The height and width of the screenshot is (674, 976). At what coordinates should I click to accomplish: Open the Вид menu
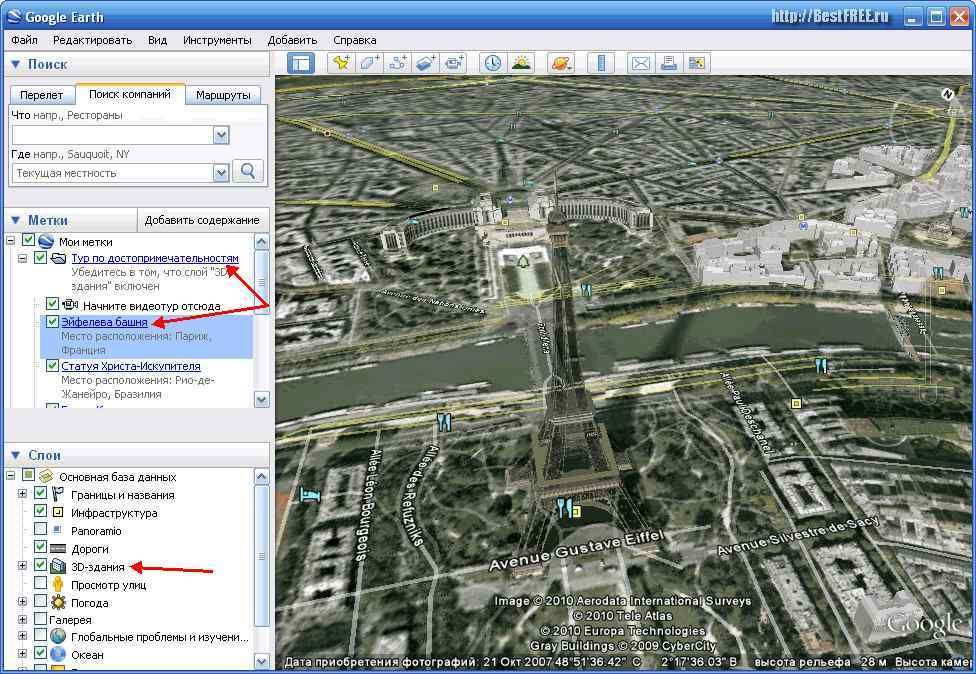(157, 40)
